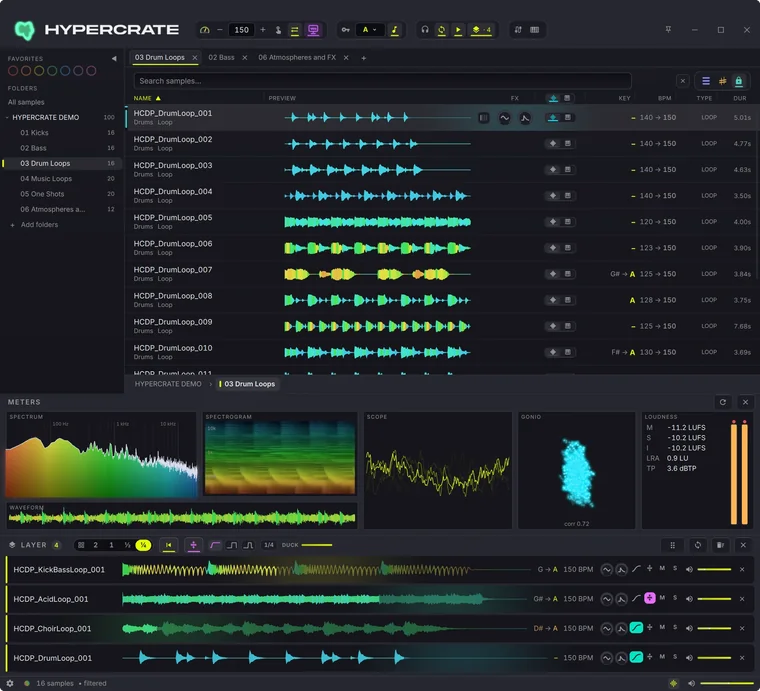Solo the HCDP_ChoirLoop_001 layer
760x691 pixels.
(x=675, y=628)
